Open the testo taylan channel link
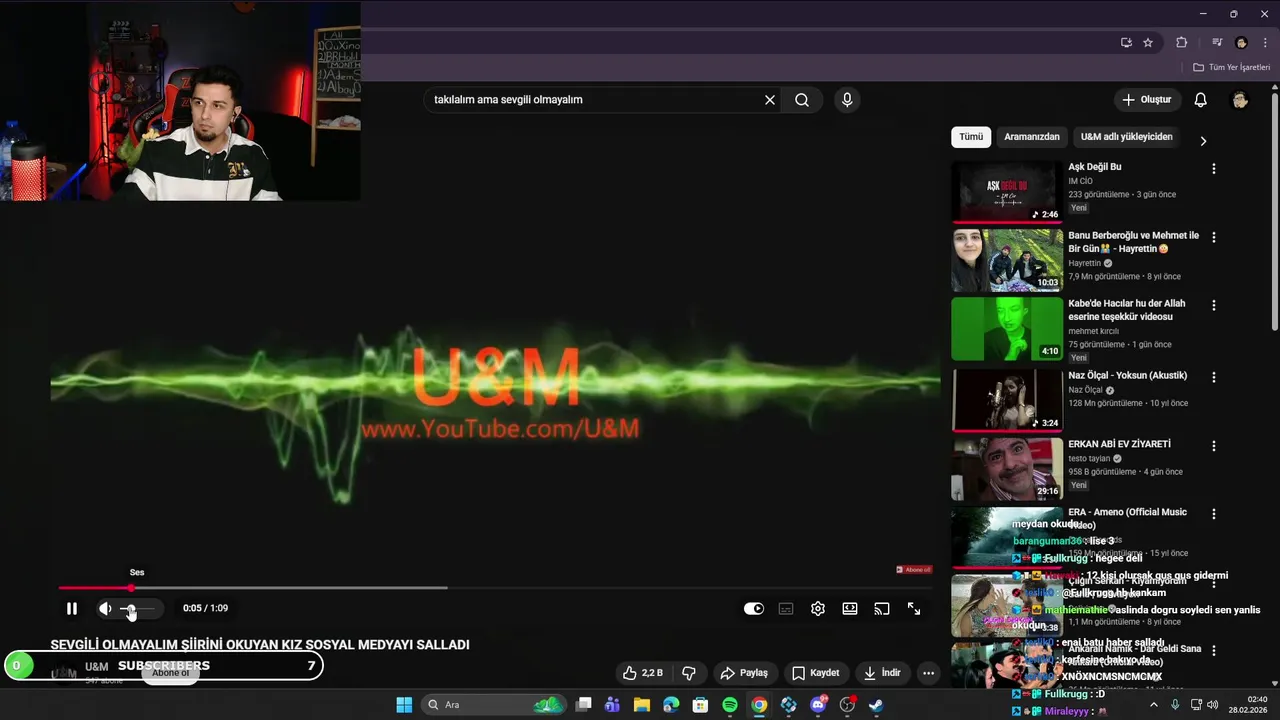 pyautogui.click(x=1089, y=459)
